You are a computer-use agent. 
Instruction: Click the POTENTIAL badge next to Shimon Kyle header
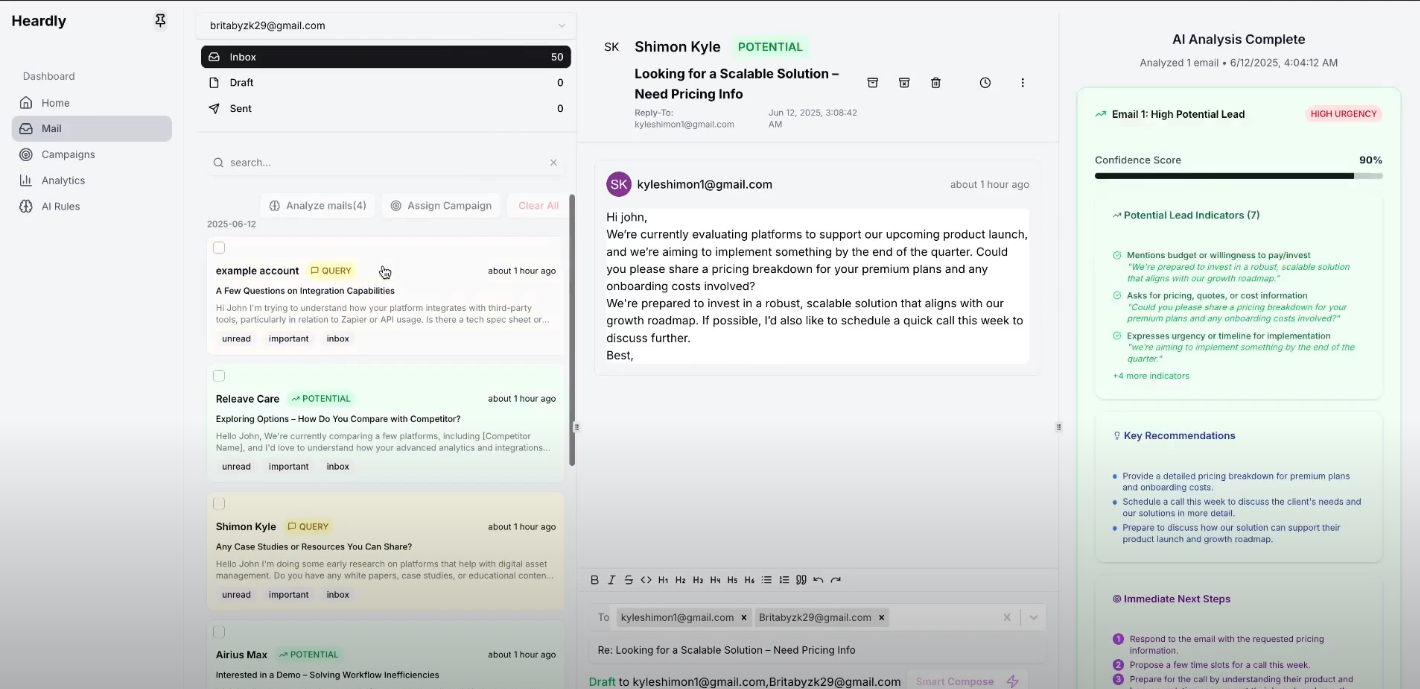point(770,47)
